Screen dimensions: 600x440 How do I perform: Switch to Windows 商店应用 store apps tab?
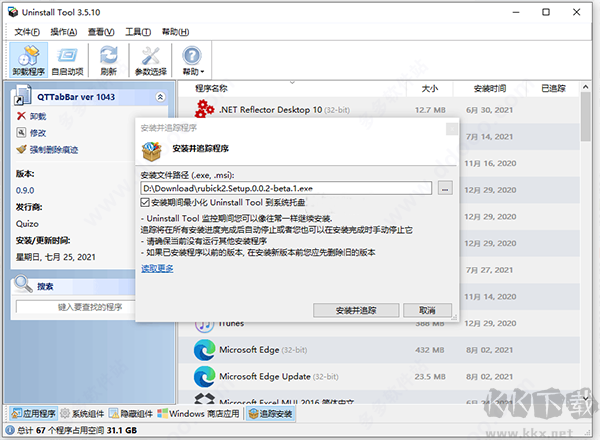(198, 414)
